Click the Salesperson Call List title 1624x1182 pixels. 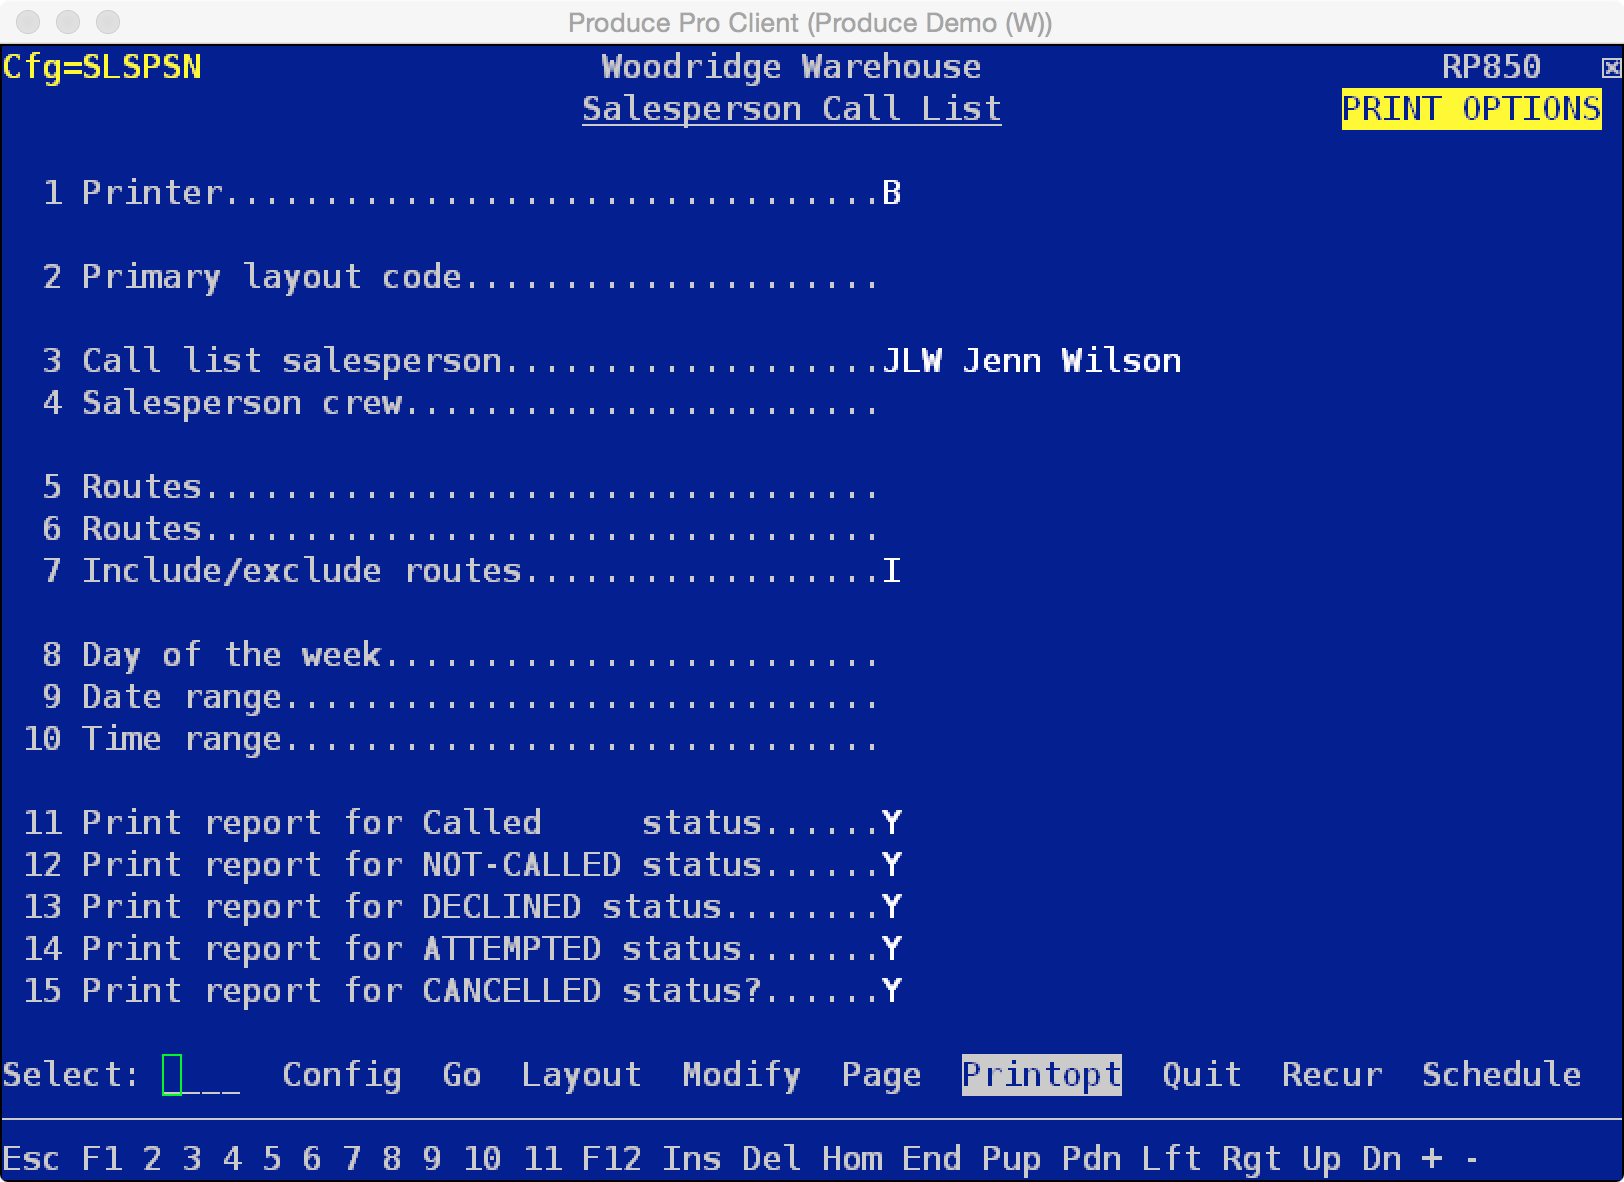pyautogui.click(x=792, y=108)
